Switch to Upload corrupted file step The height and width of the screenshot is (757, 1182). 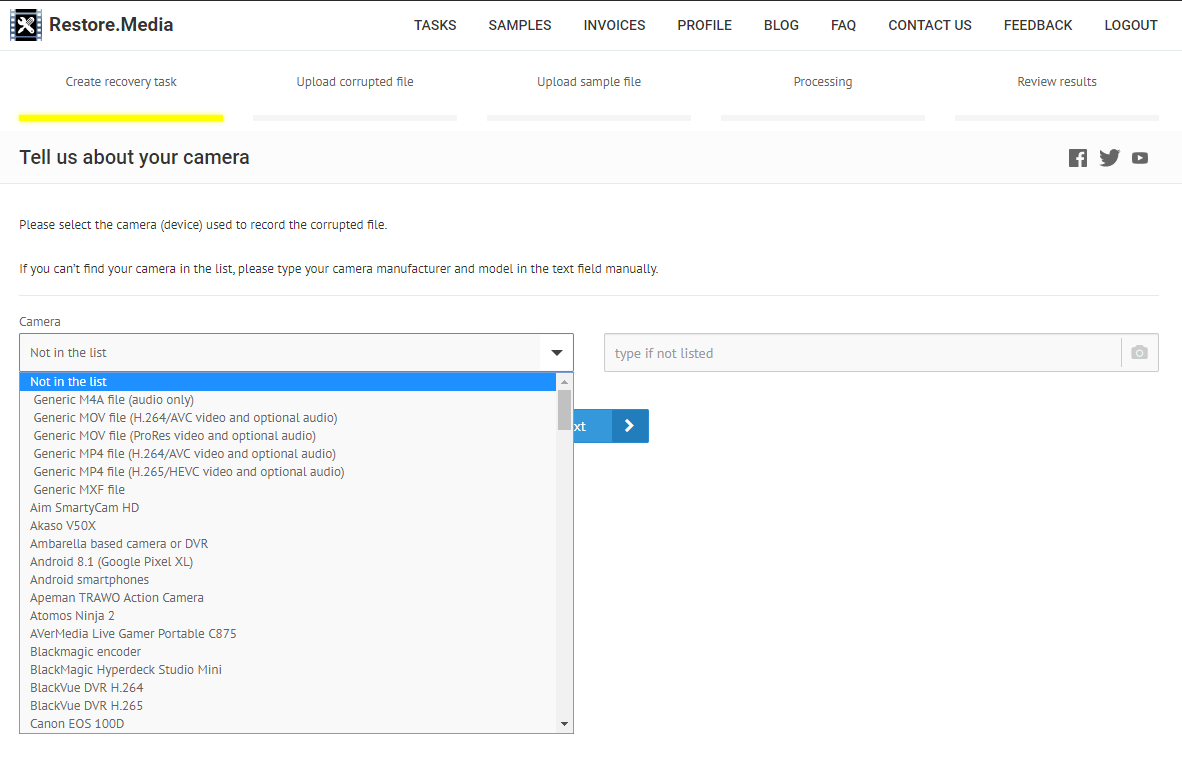click(354, 82)
